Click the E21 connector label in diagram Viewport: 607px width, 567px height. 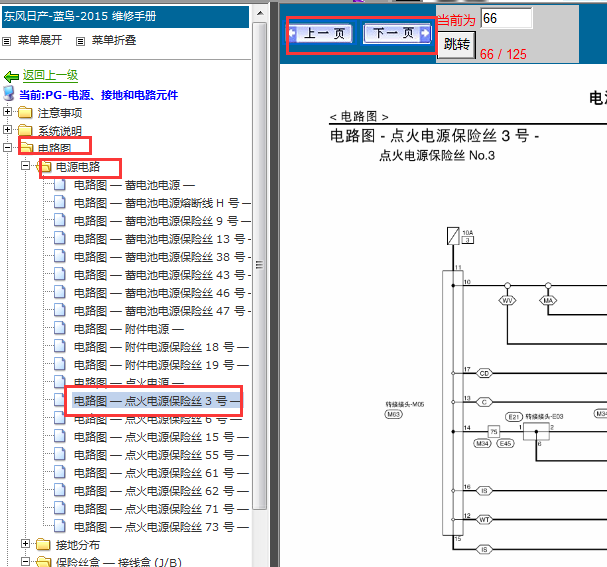pyautogui.click(x=514, y=417)
